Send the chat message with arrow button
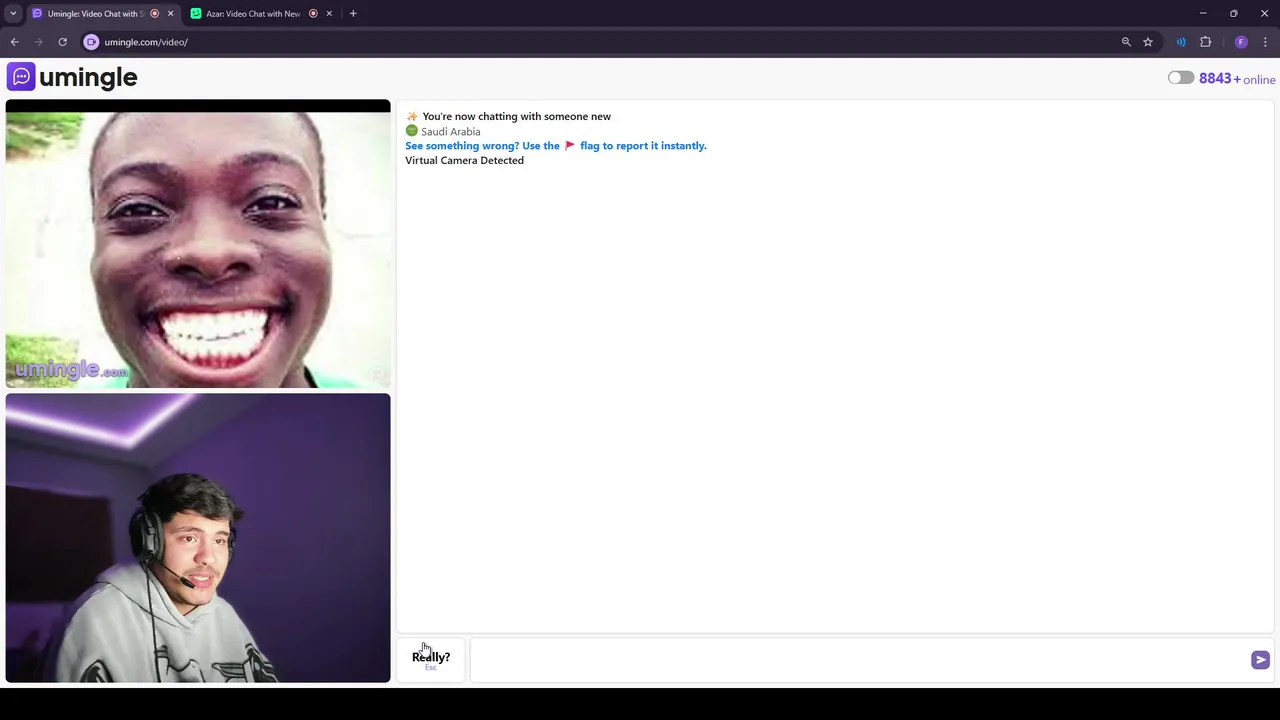The height and width of the screenshot is (720, 1280). point(1260,660)
